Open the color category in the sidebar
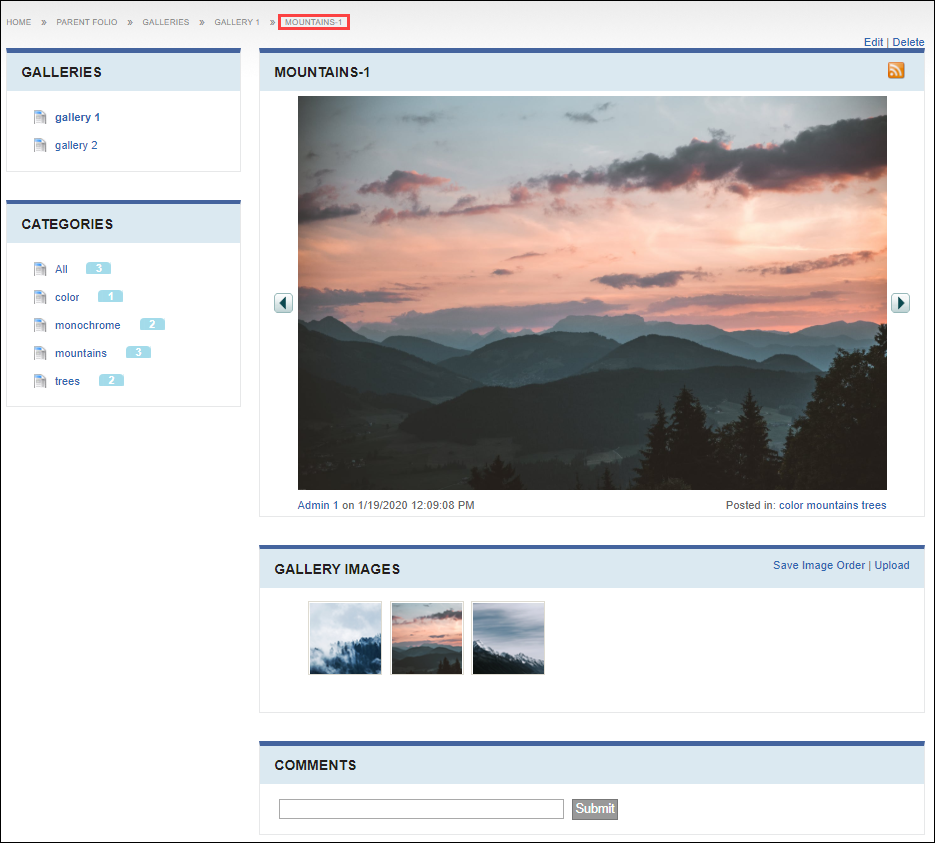This screenshot has height=843, width=935. [66, 296]
